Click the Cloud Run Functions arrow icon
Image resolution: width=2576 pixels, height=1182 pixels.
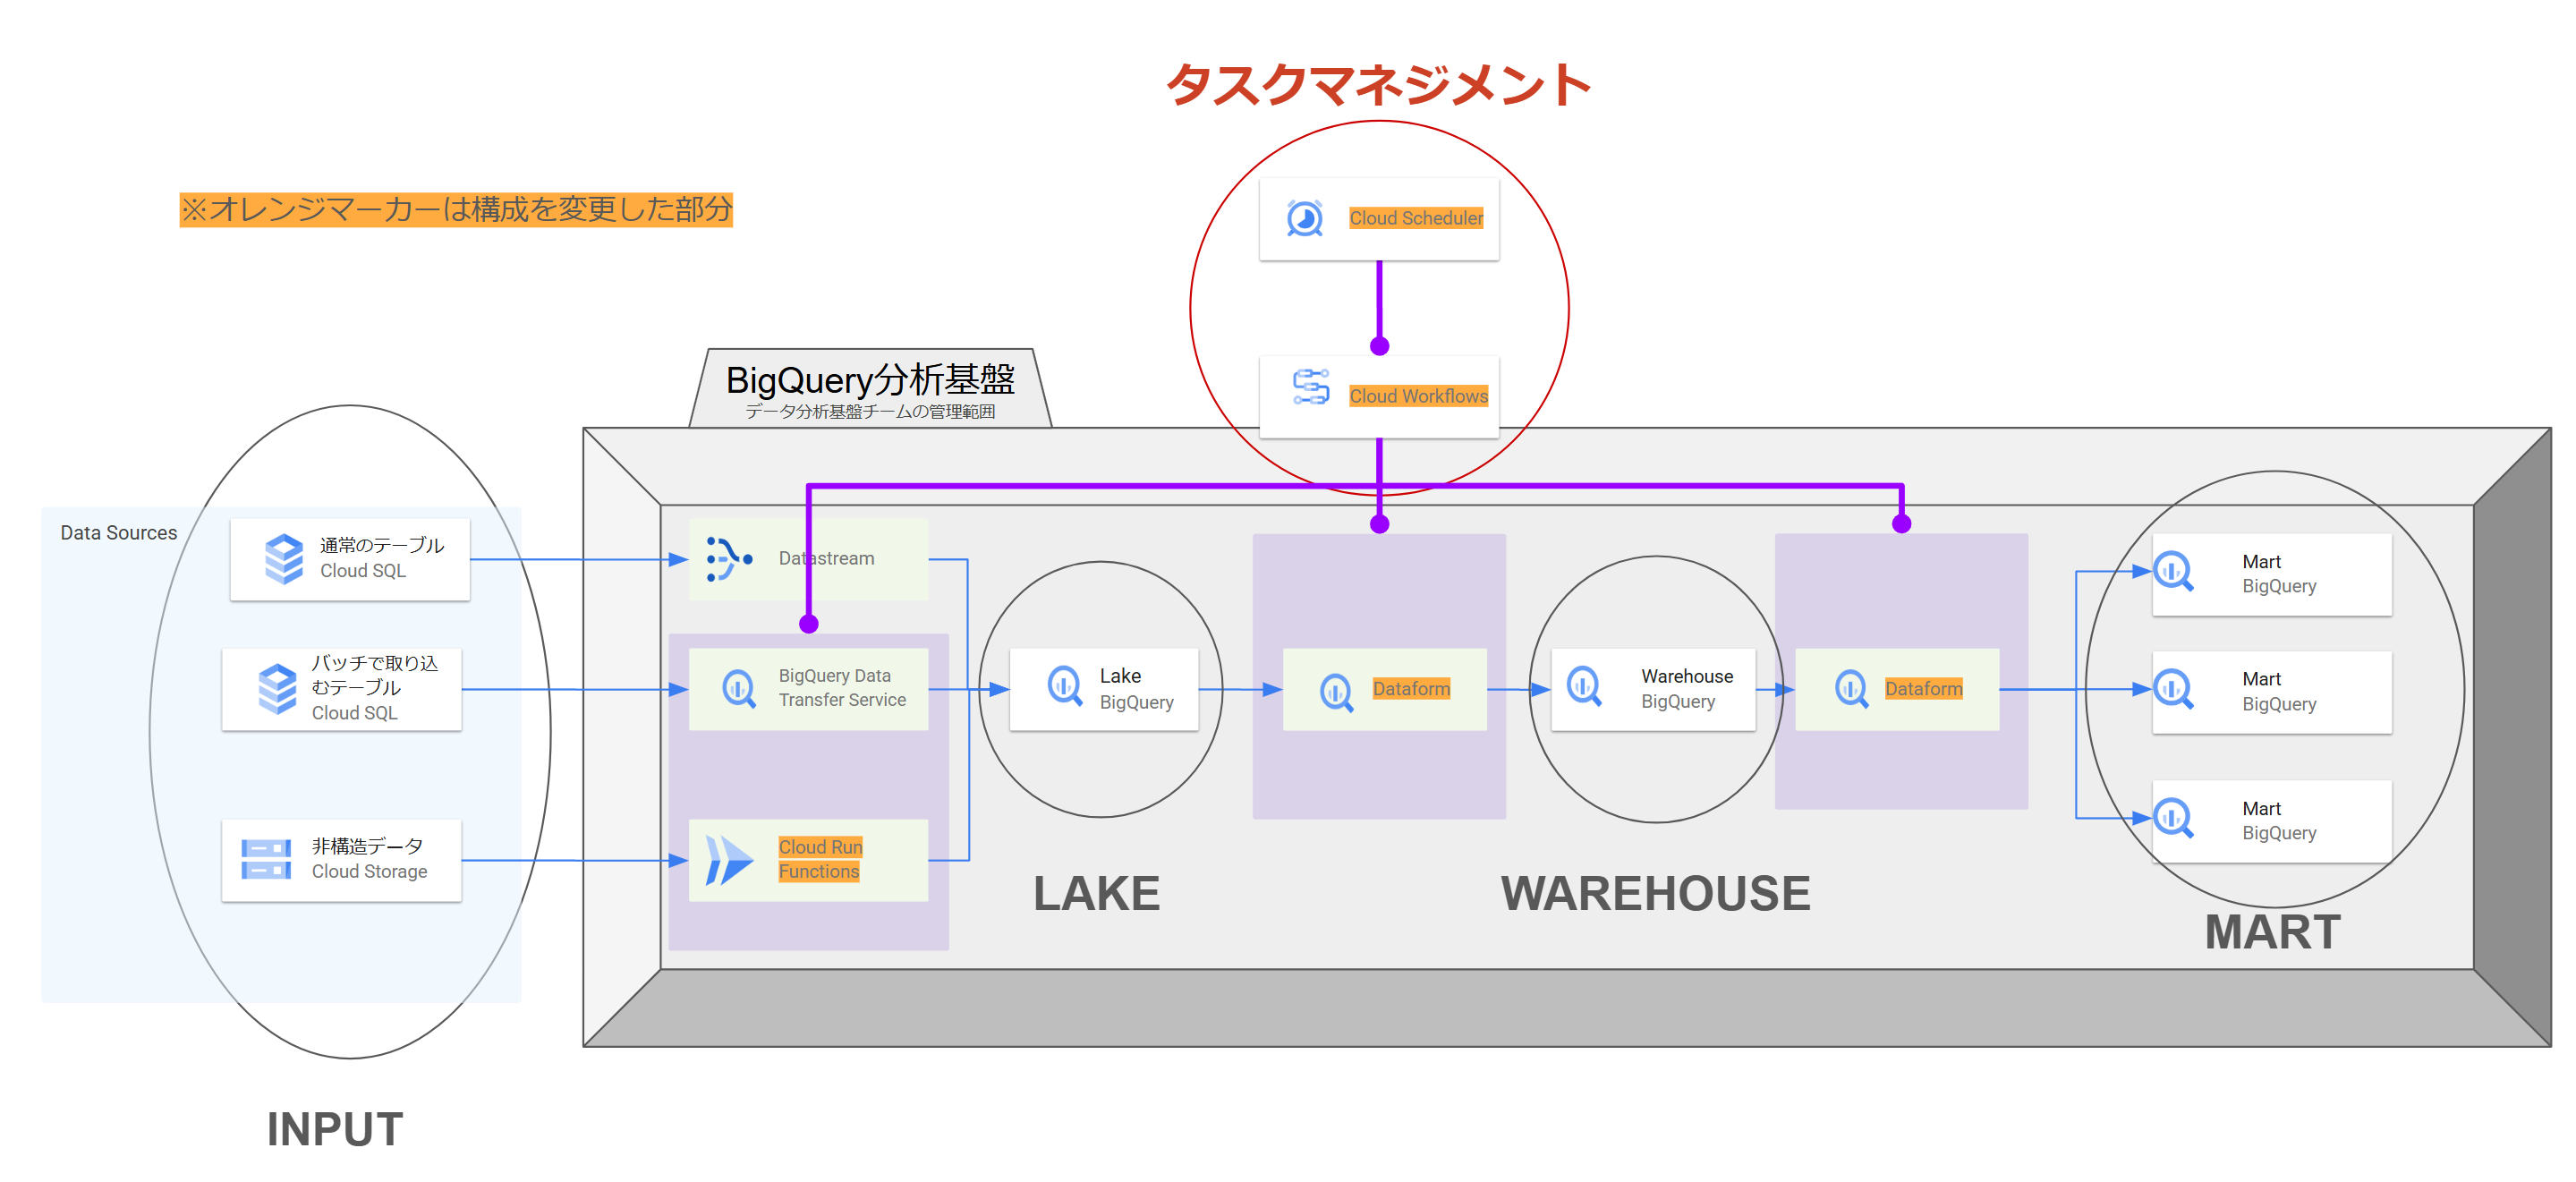coord(728,860)
